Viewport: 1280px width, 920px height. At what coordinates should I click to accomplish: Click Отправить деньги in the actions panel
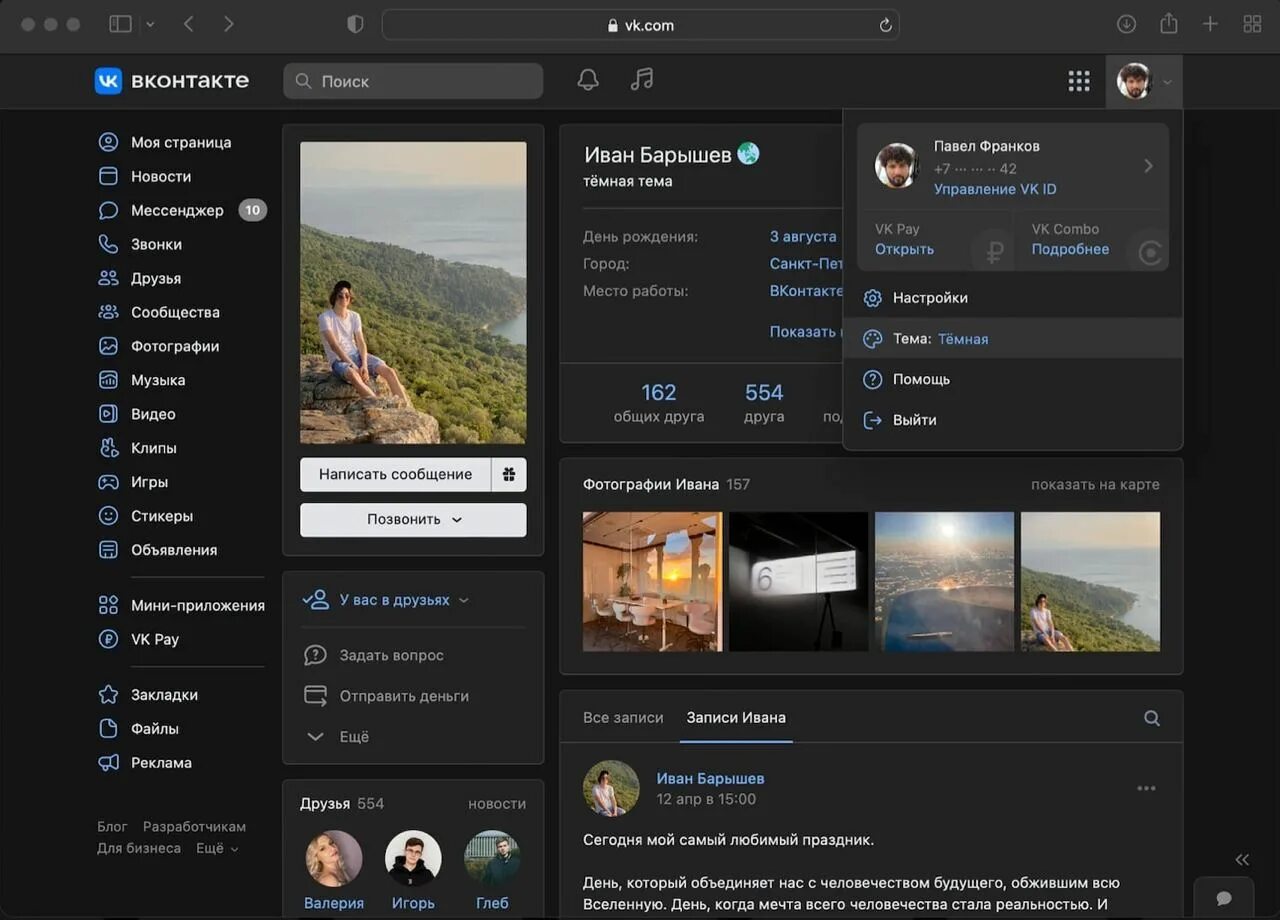tap(404, 696)
